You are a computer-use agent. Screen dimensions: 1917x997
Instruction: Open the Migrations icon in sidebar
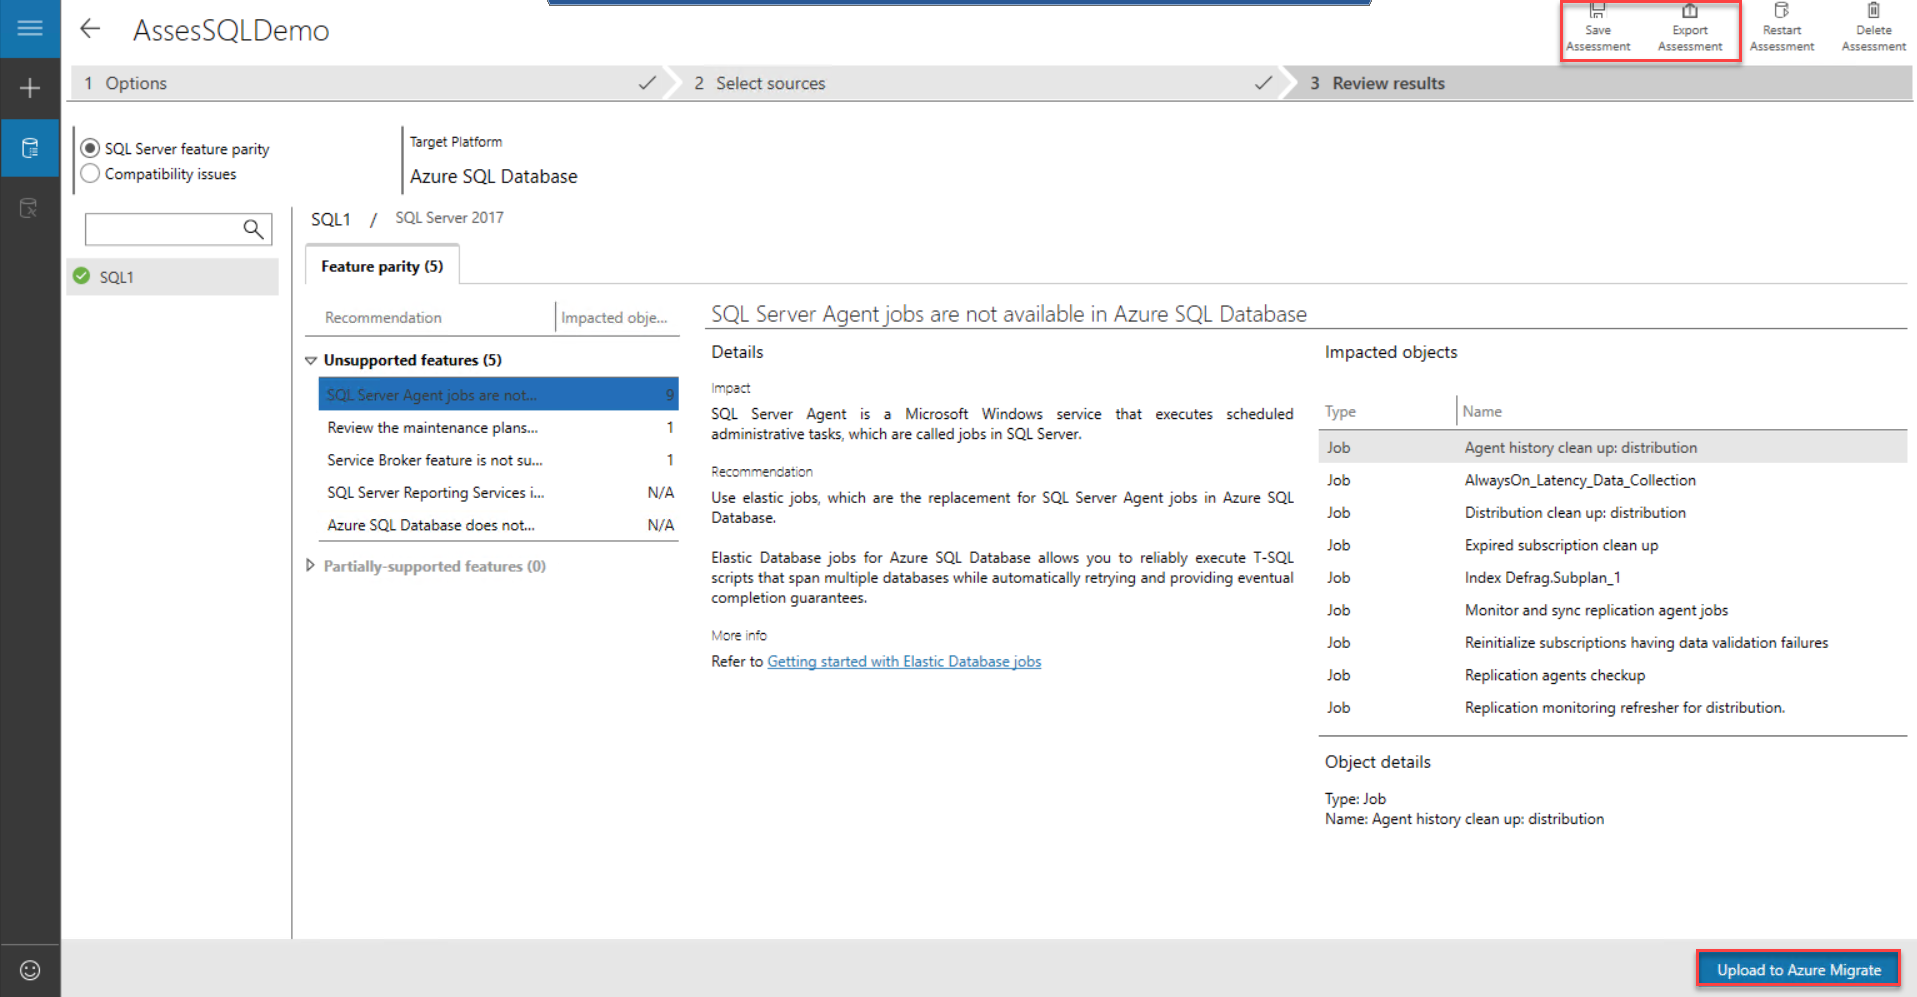point(30,208)
